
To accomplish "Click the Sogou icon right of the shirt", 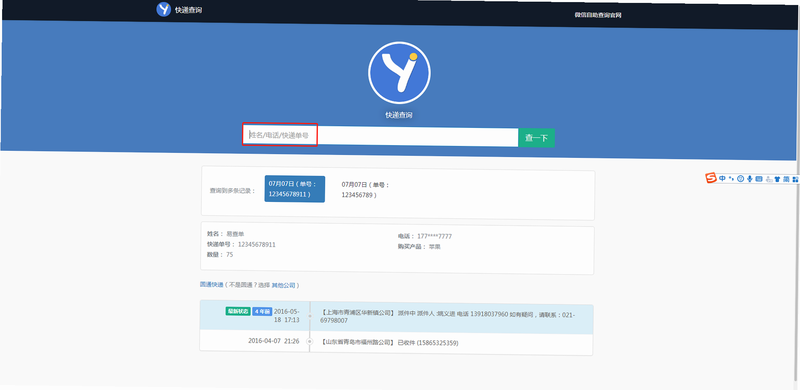I will [x=786, y=179].
